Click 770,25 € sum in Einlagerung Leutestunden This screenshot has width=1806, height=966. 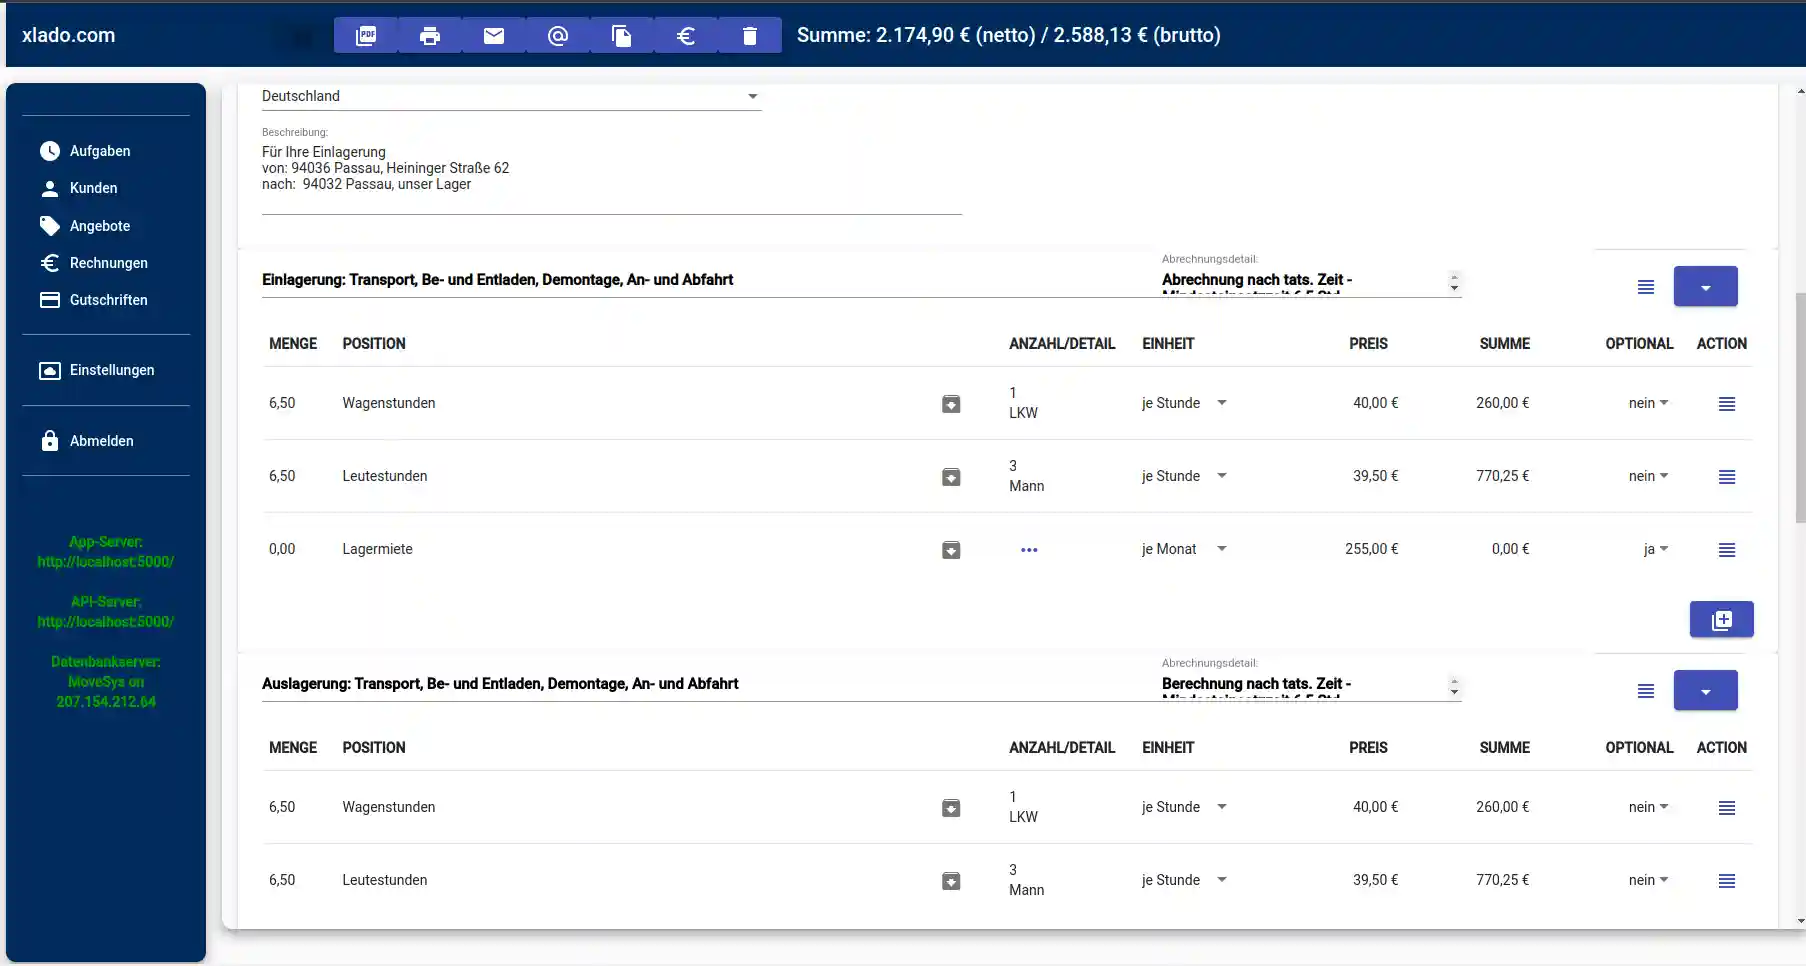1502,476
